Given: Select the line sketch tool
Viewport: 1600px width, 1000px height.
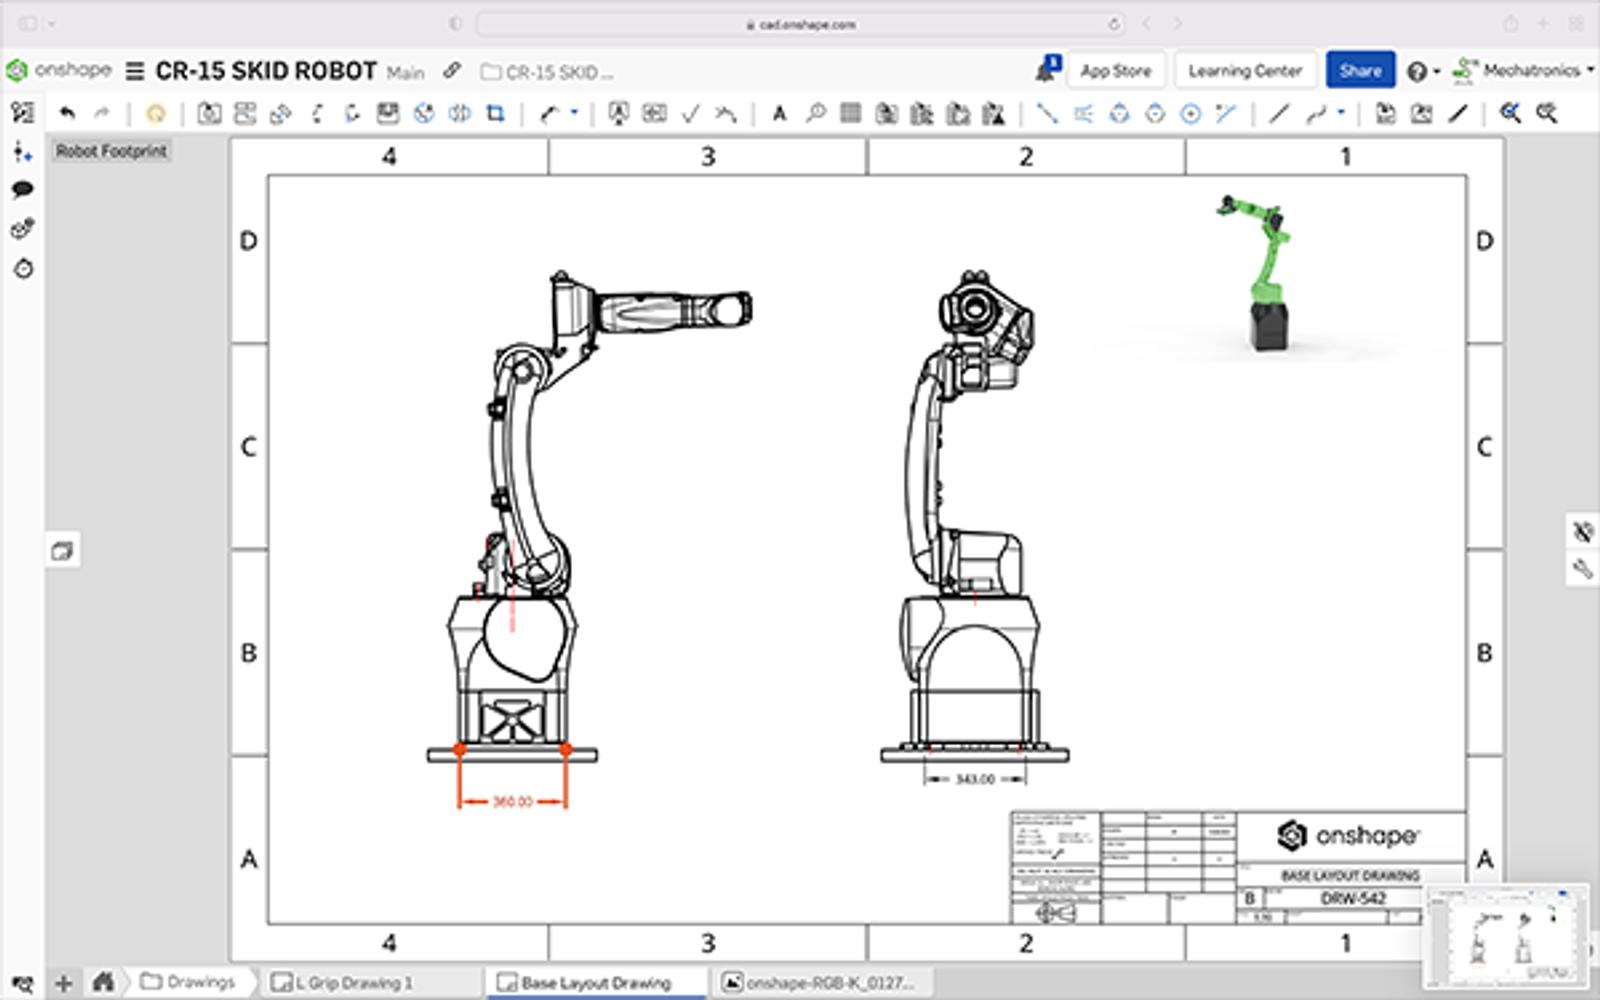Looking at the screenshot, I should tap(1279, 113).
